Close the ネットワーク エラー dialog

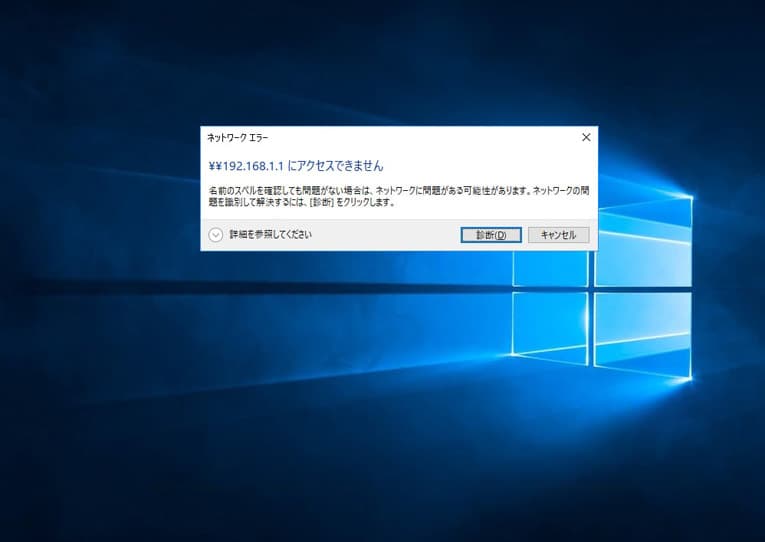(x=586, y=137)
